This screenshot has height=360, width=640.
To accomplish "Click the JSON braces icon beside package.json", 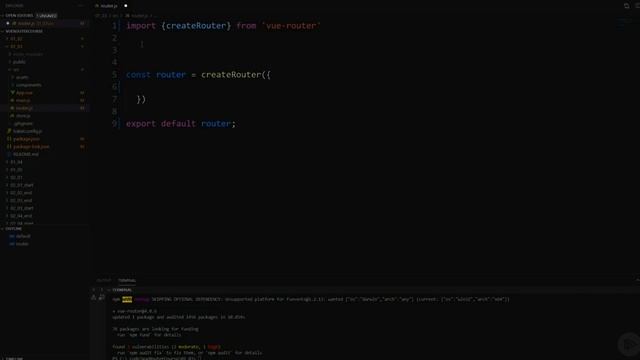I will (9, 139).
